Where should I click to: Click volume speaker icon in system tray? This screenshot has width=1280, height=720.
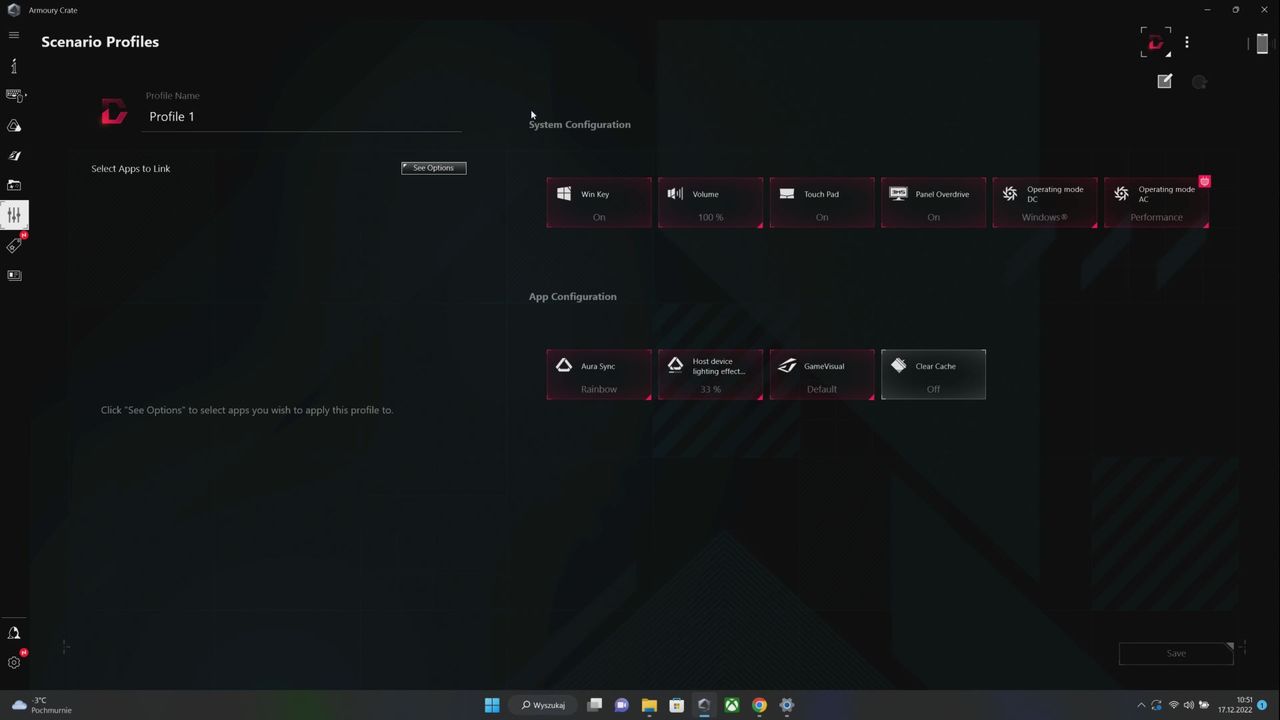click(x=1189, y=705)
